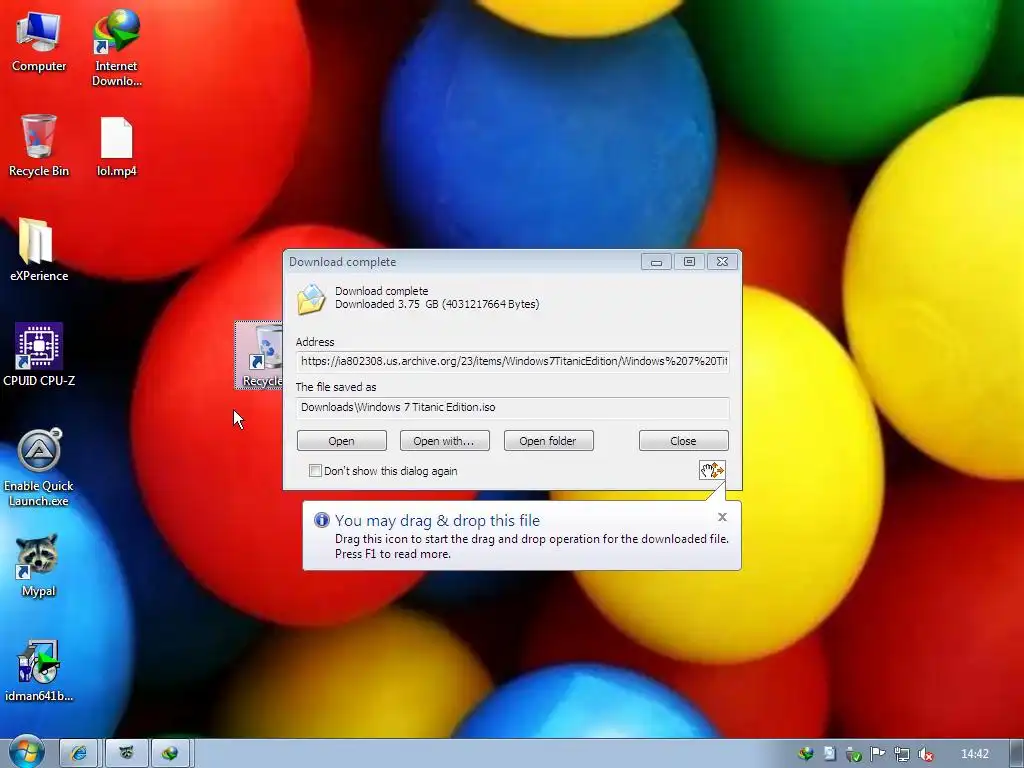Open the Windows Start menu
Image resolution: width=1024 pixels, height=768 pixels.
26,753
